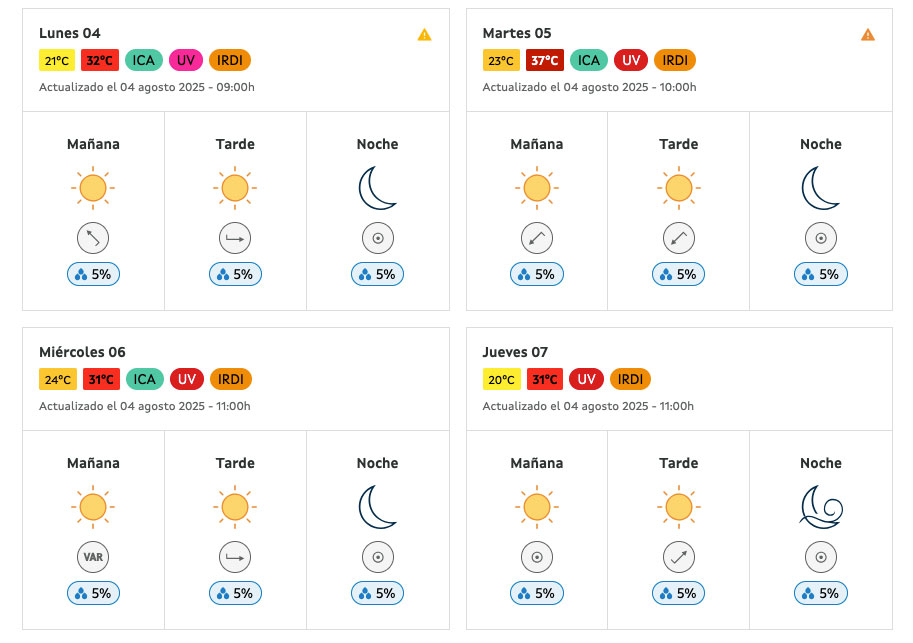Select the 21°C minimum temperature on Lunes 04
Screen dimensions: 913x643
[57, 60]
